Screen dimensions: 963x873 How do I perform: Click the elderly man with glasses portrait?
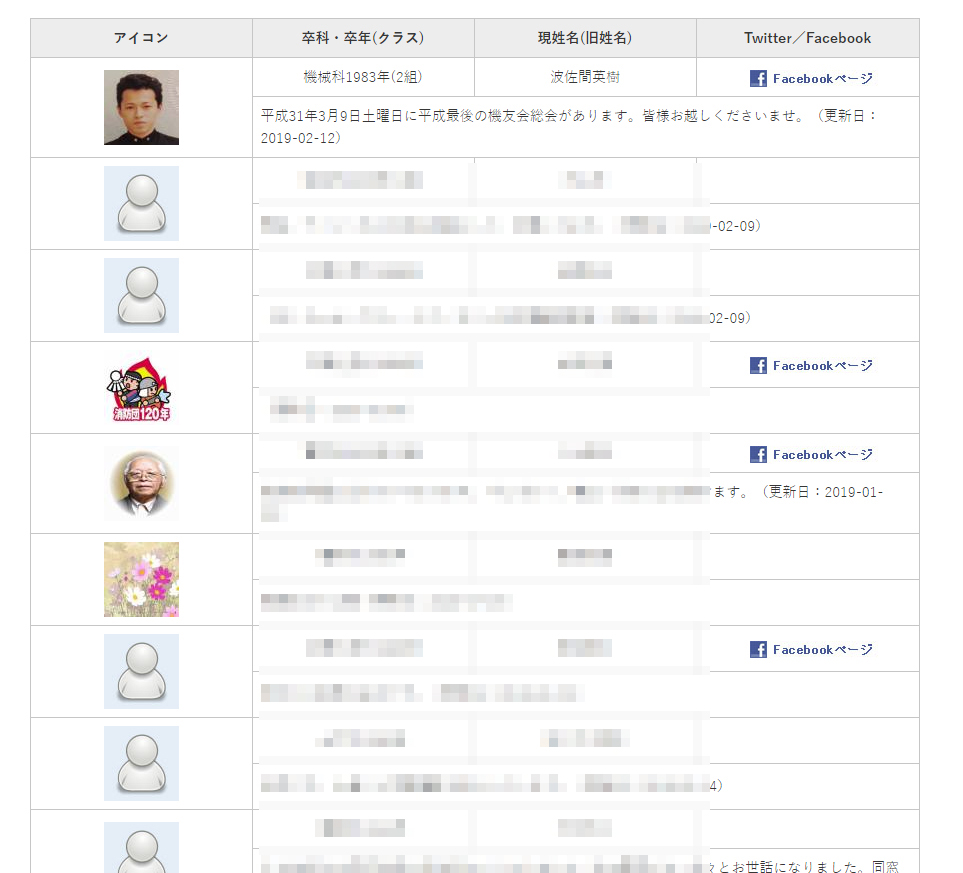click(141, 483)
